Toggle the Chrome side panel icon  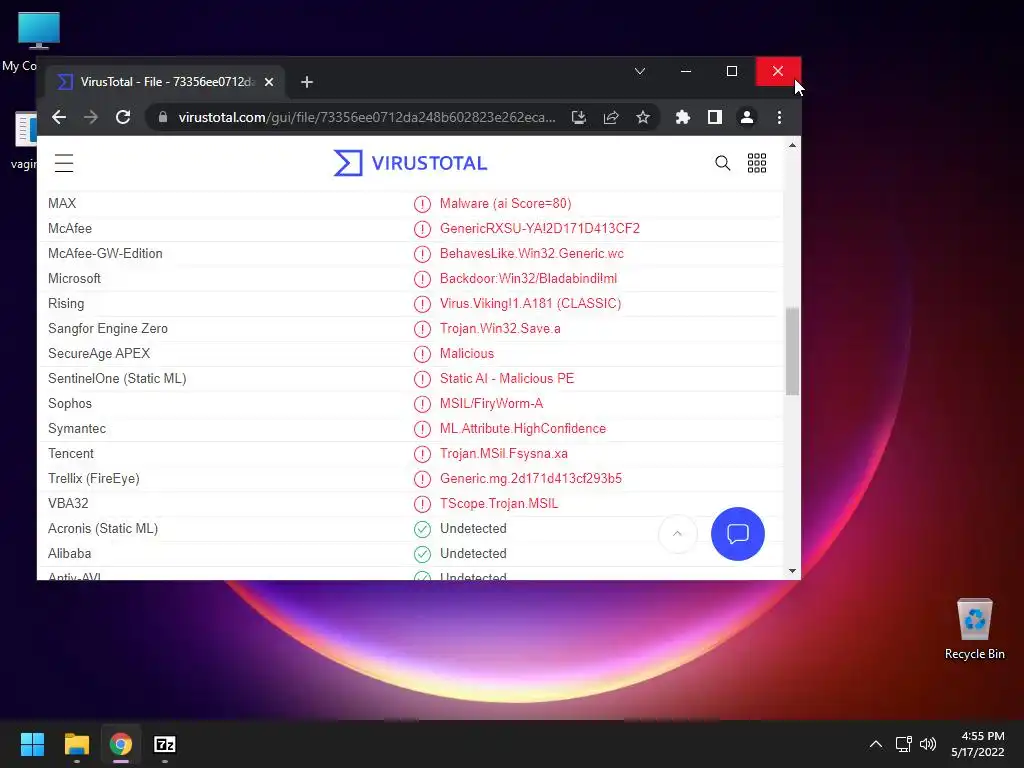point(714,117)
